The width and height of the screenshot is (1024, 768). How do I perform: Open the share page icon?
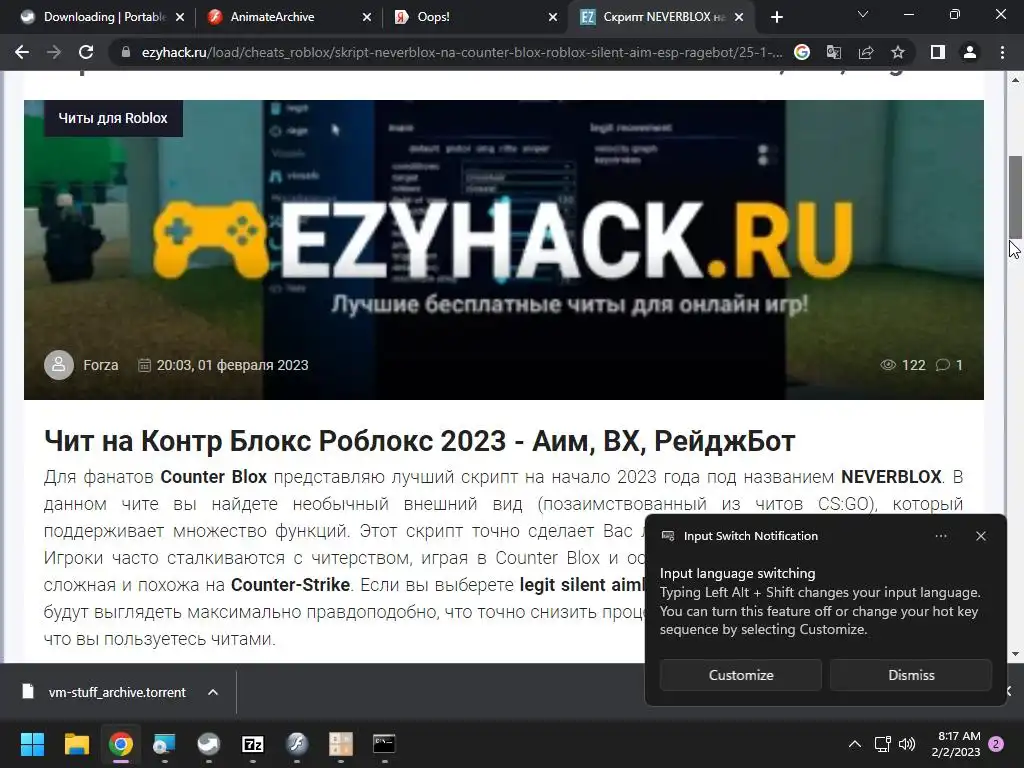point(866,52)
